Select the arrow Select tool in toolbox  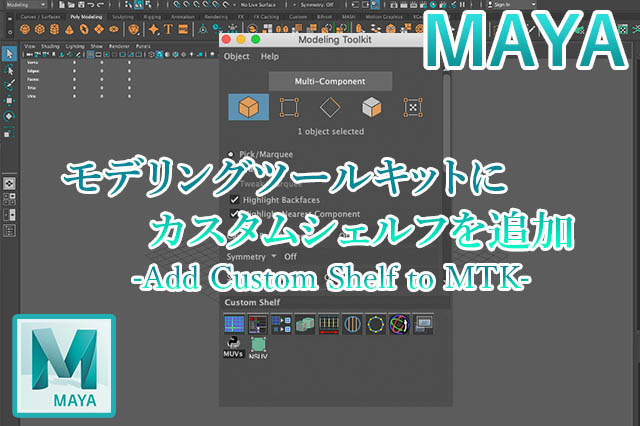(x=9, y=54)
